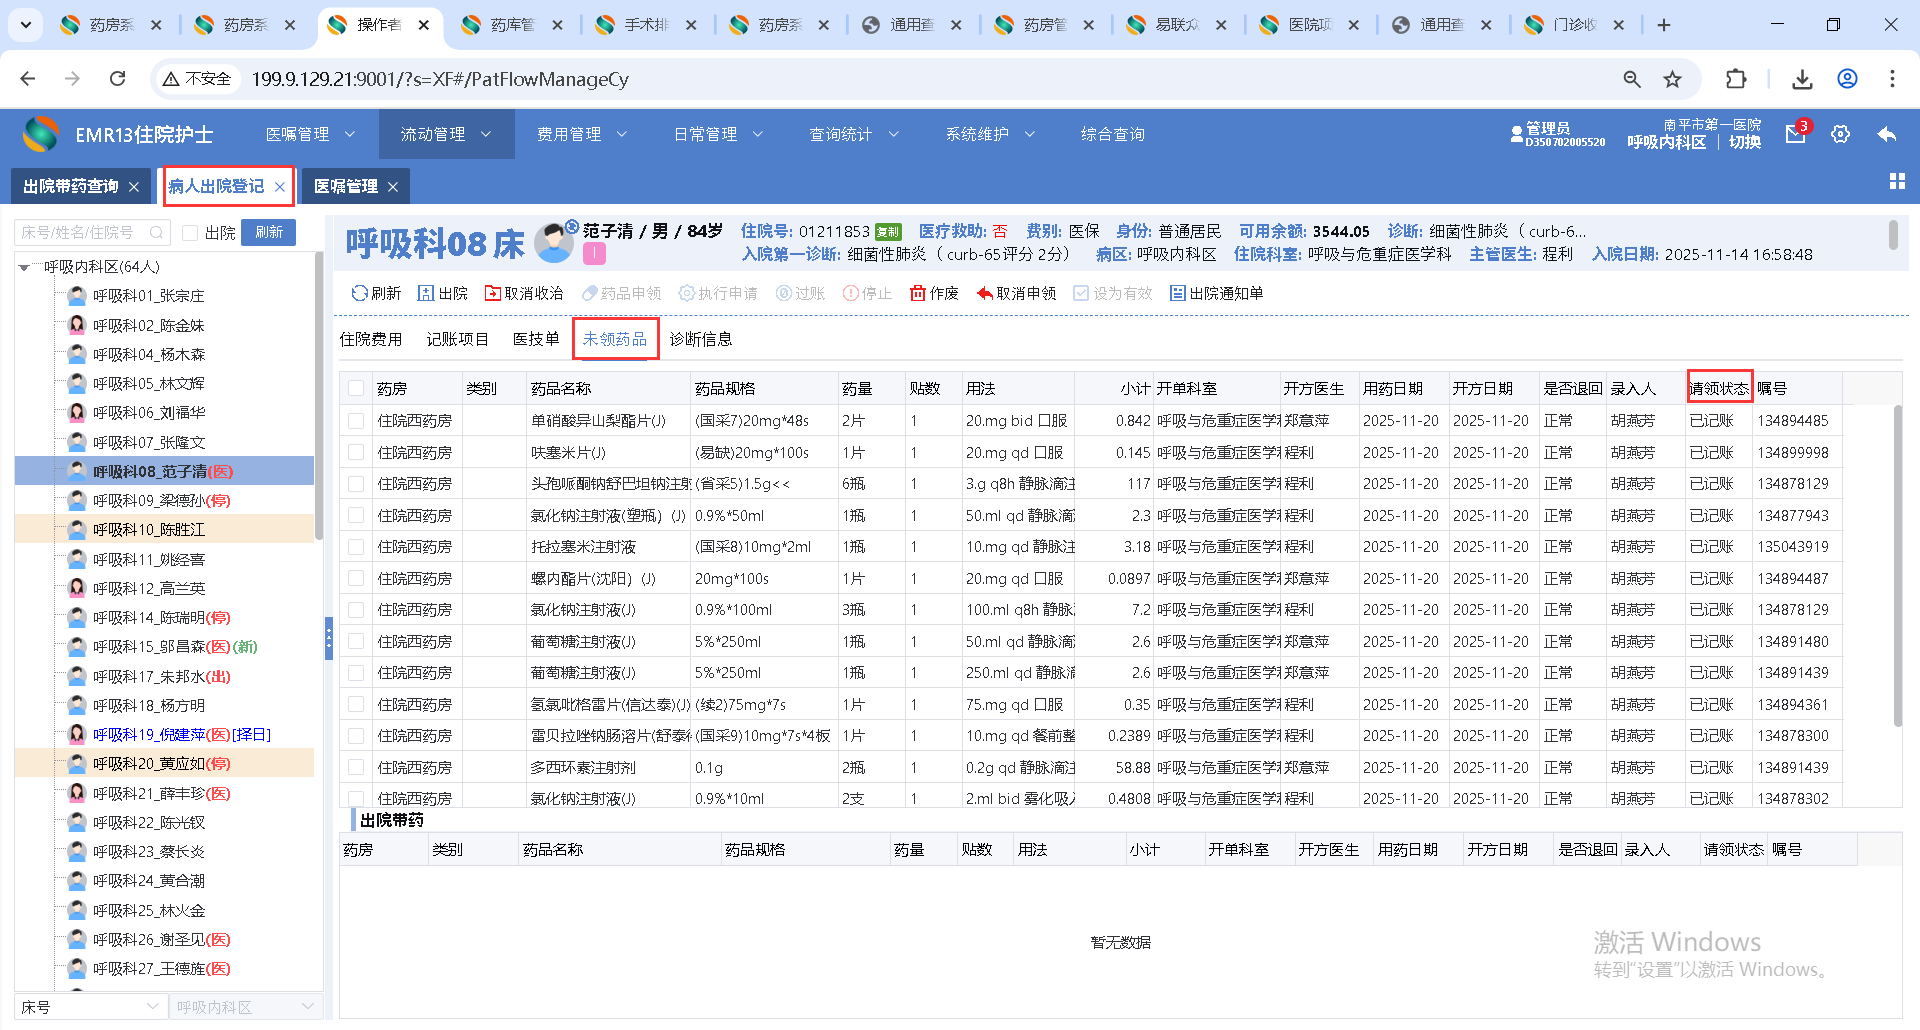The image size is (1920, 1030).
Task: Click the patient avatar of 范子清
Action: pyautogui.click(x=553, y=242)
